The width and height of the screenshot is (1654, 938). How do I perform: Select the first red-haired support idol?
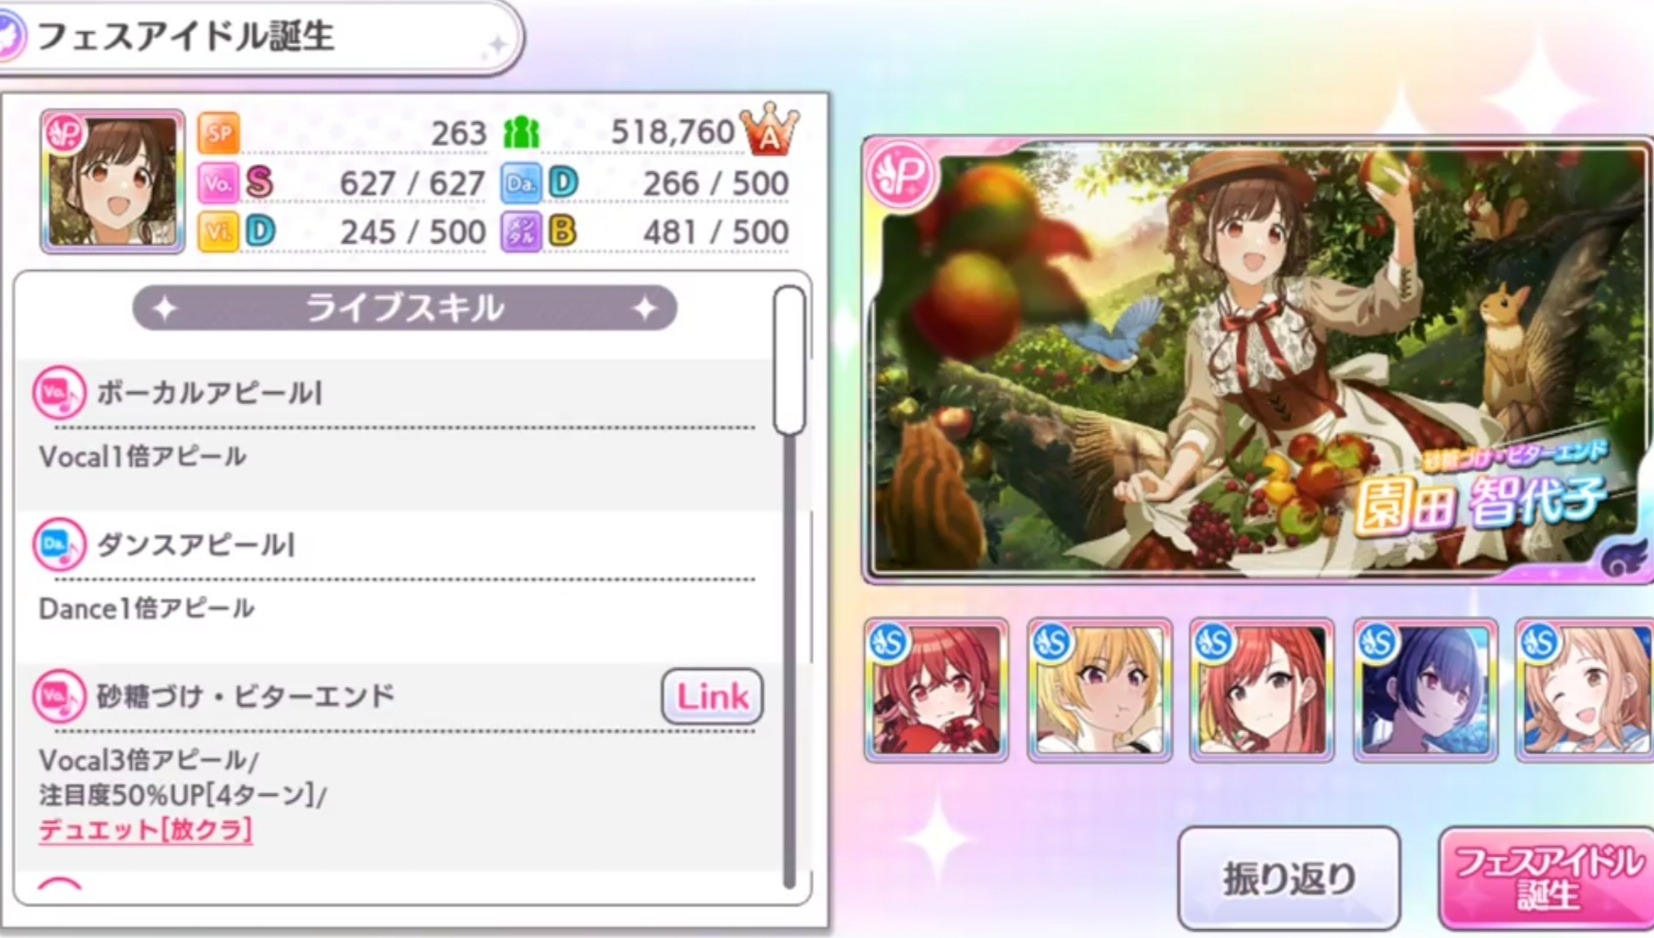pos(936,690)
